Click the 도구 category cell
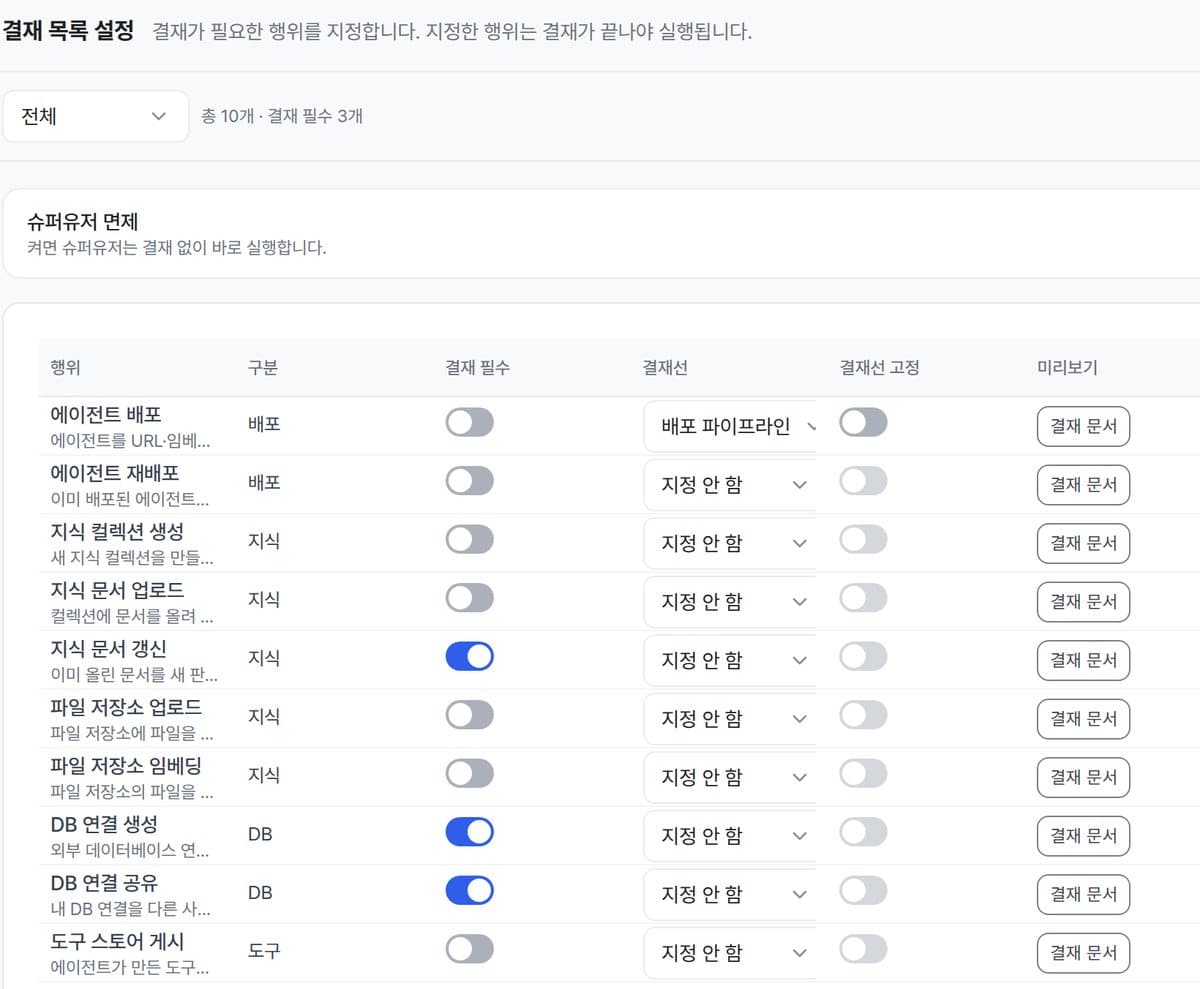The width and height of the screenshot is (1200, 989). coord(264,950)
